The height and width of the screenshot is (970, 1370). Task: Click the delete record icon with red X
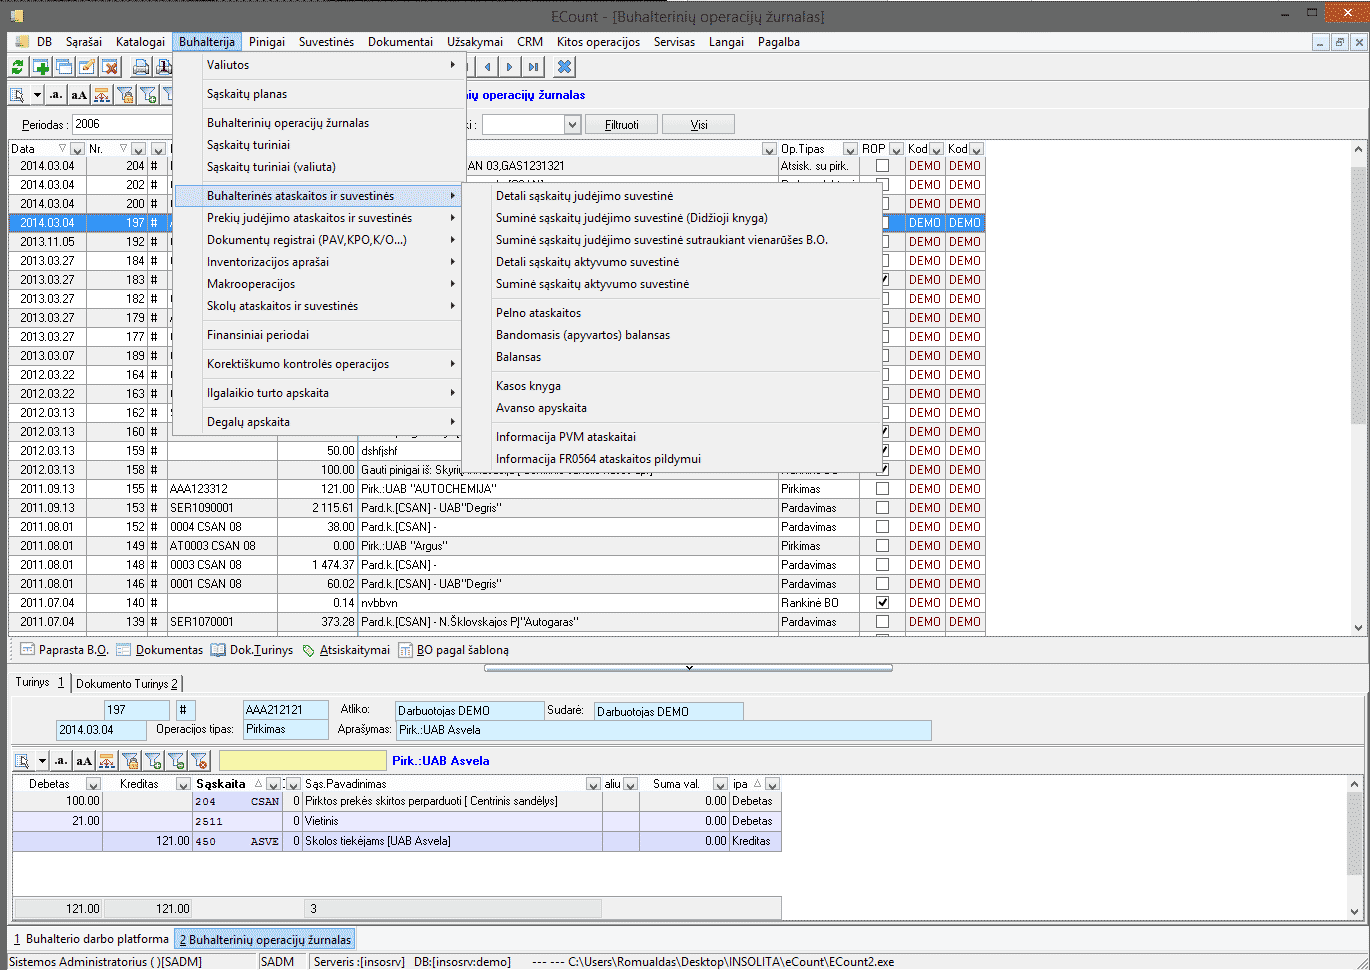point(110,67)
